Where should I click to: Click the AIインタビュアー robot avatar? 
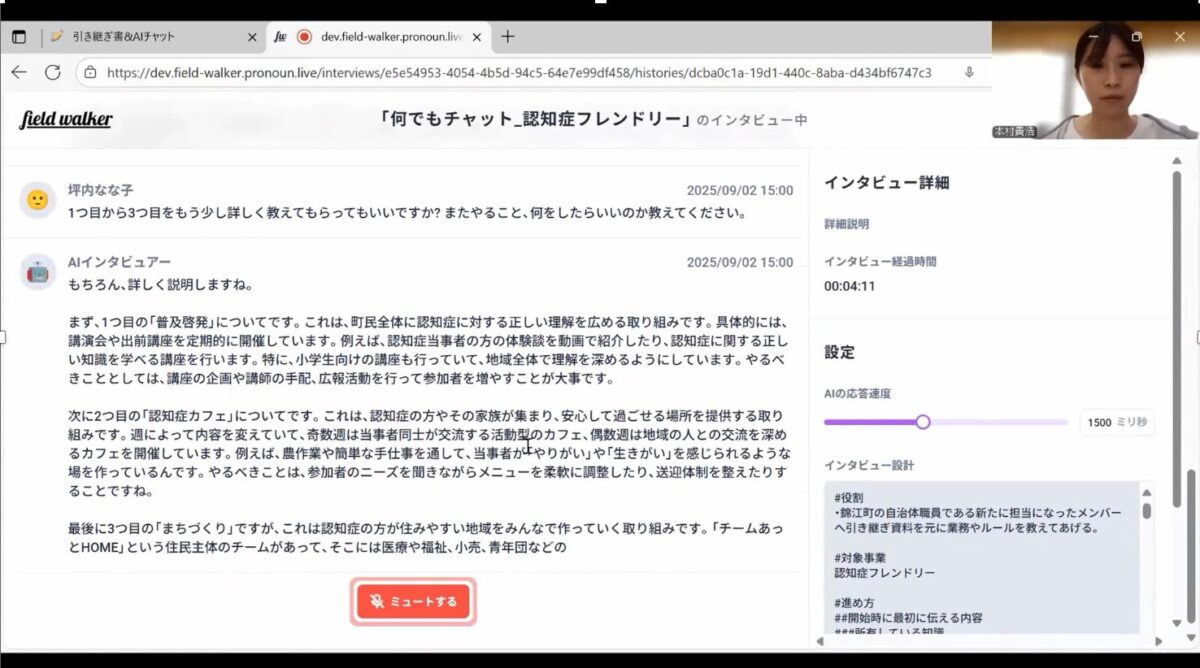[x=37, y=272]
